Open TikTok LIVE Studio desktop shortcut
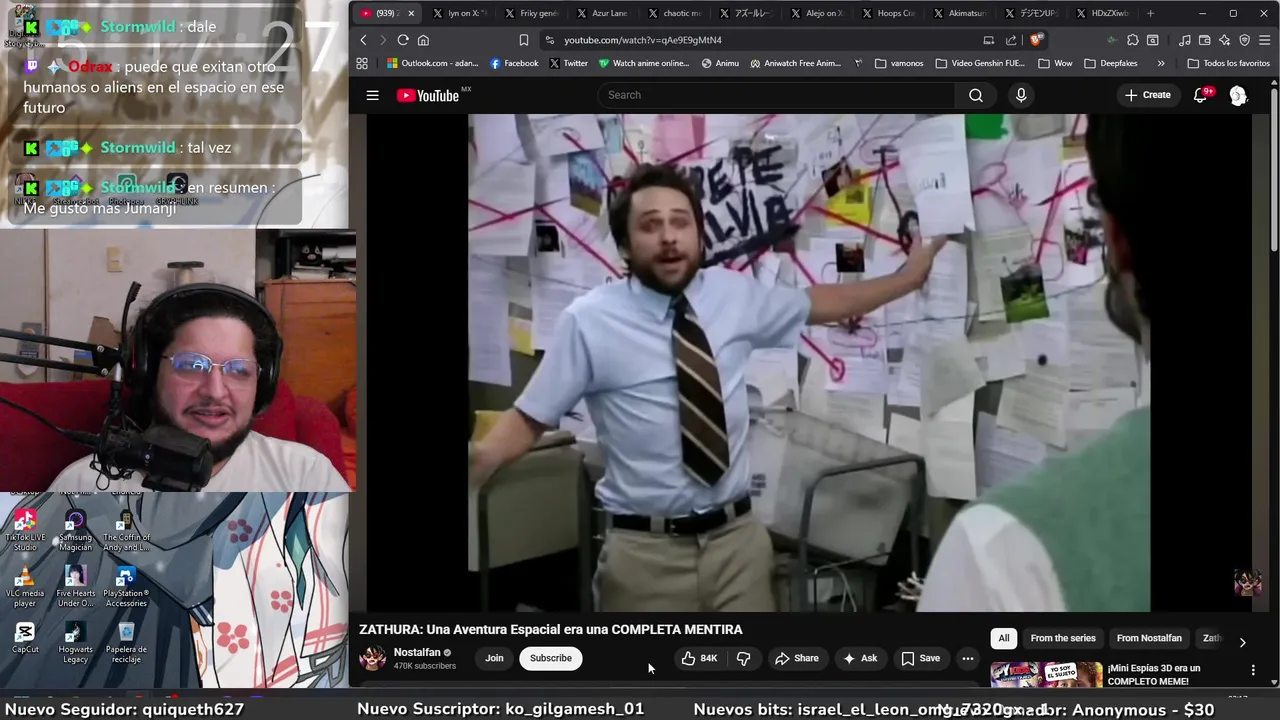Screen dimensions: 1280x720 click(25, 531)
